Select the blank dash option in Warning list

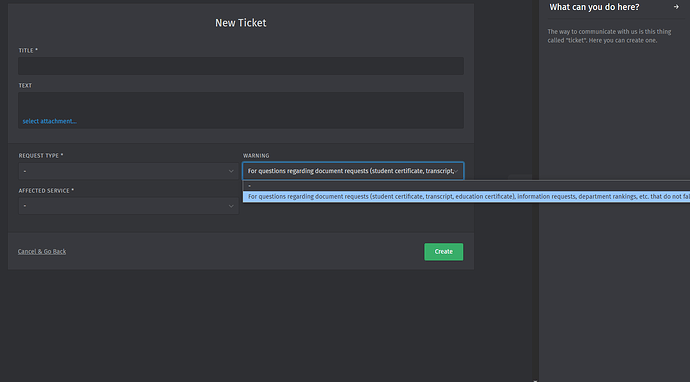466,186
